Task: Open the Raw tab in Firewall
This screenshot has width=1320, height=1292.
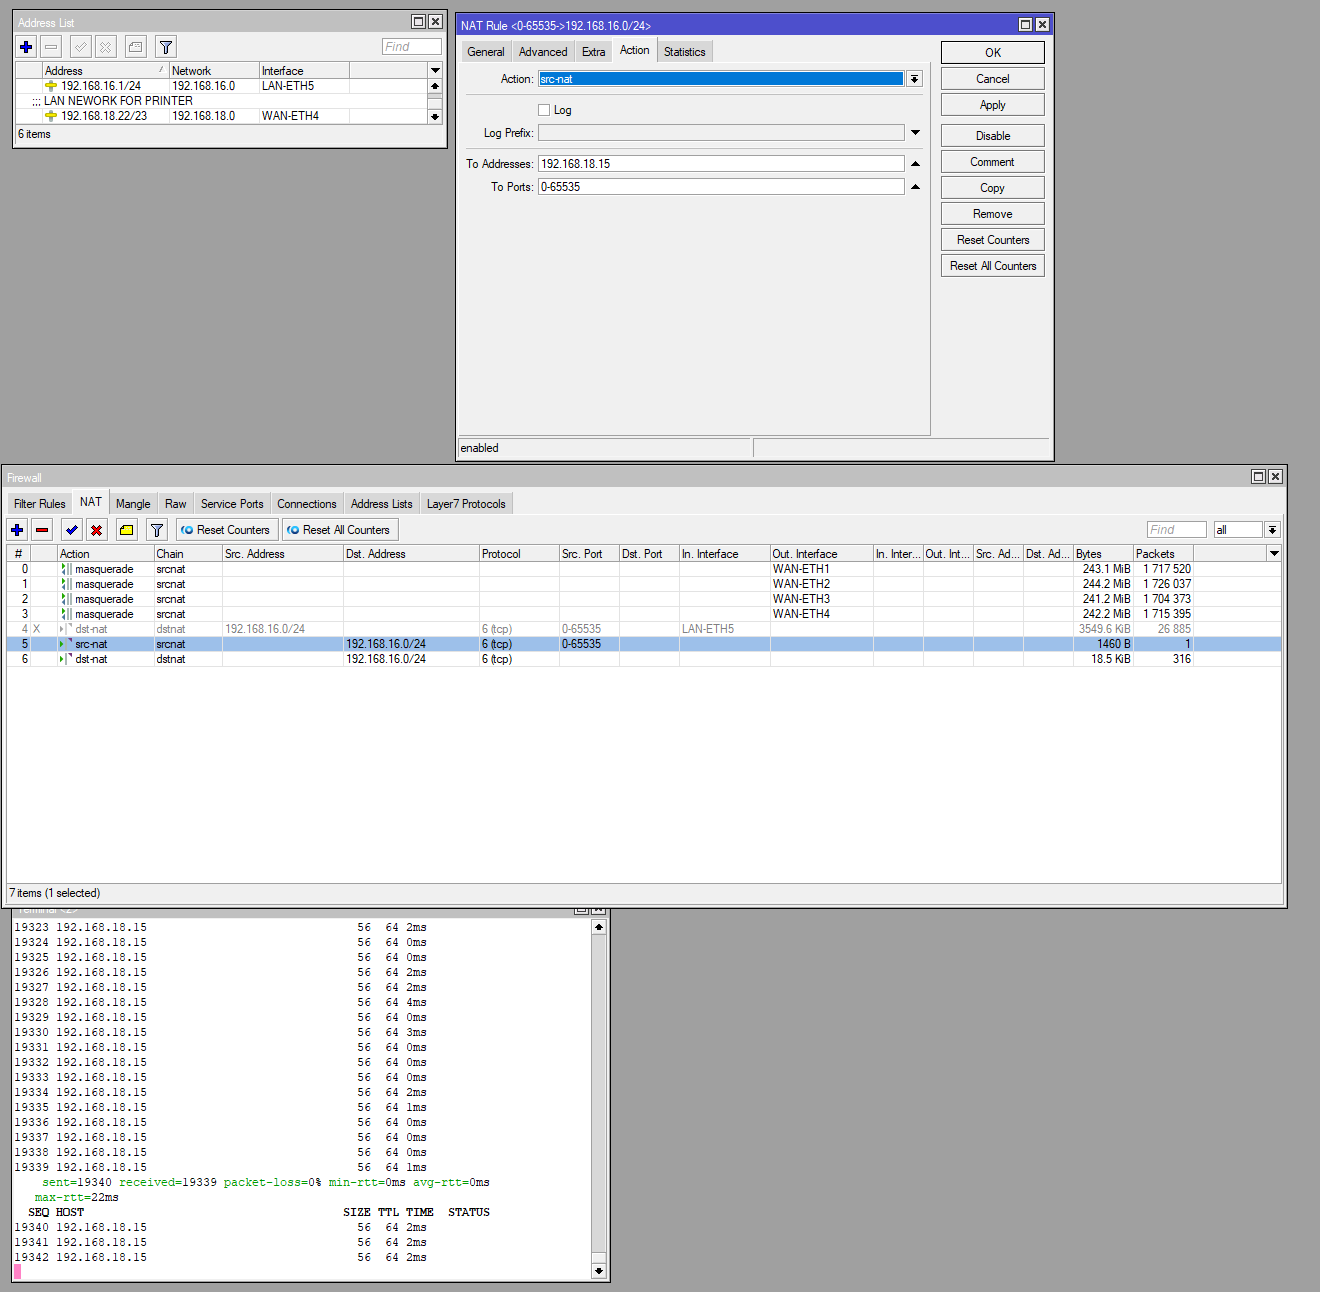Action: pos(176,504)
